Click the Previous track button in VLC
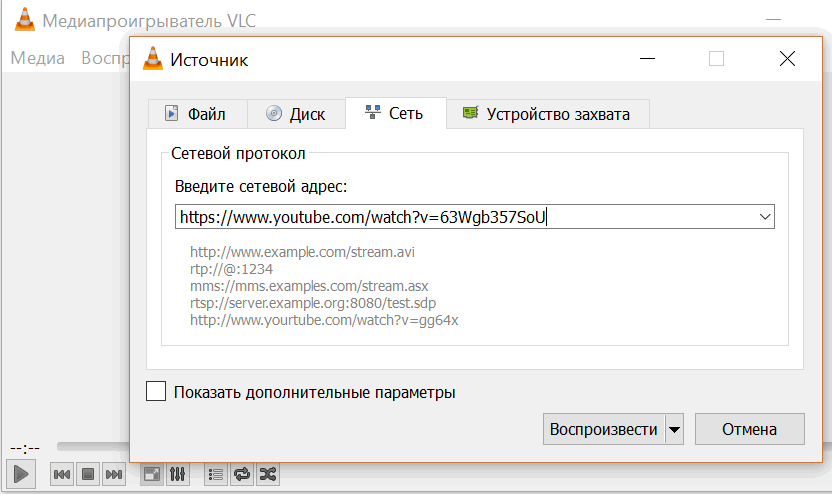 pos(62,474)
